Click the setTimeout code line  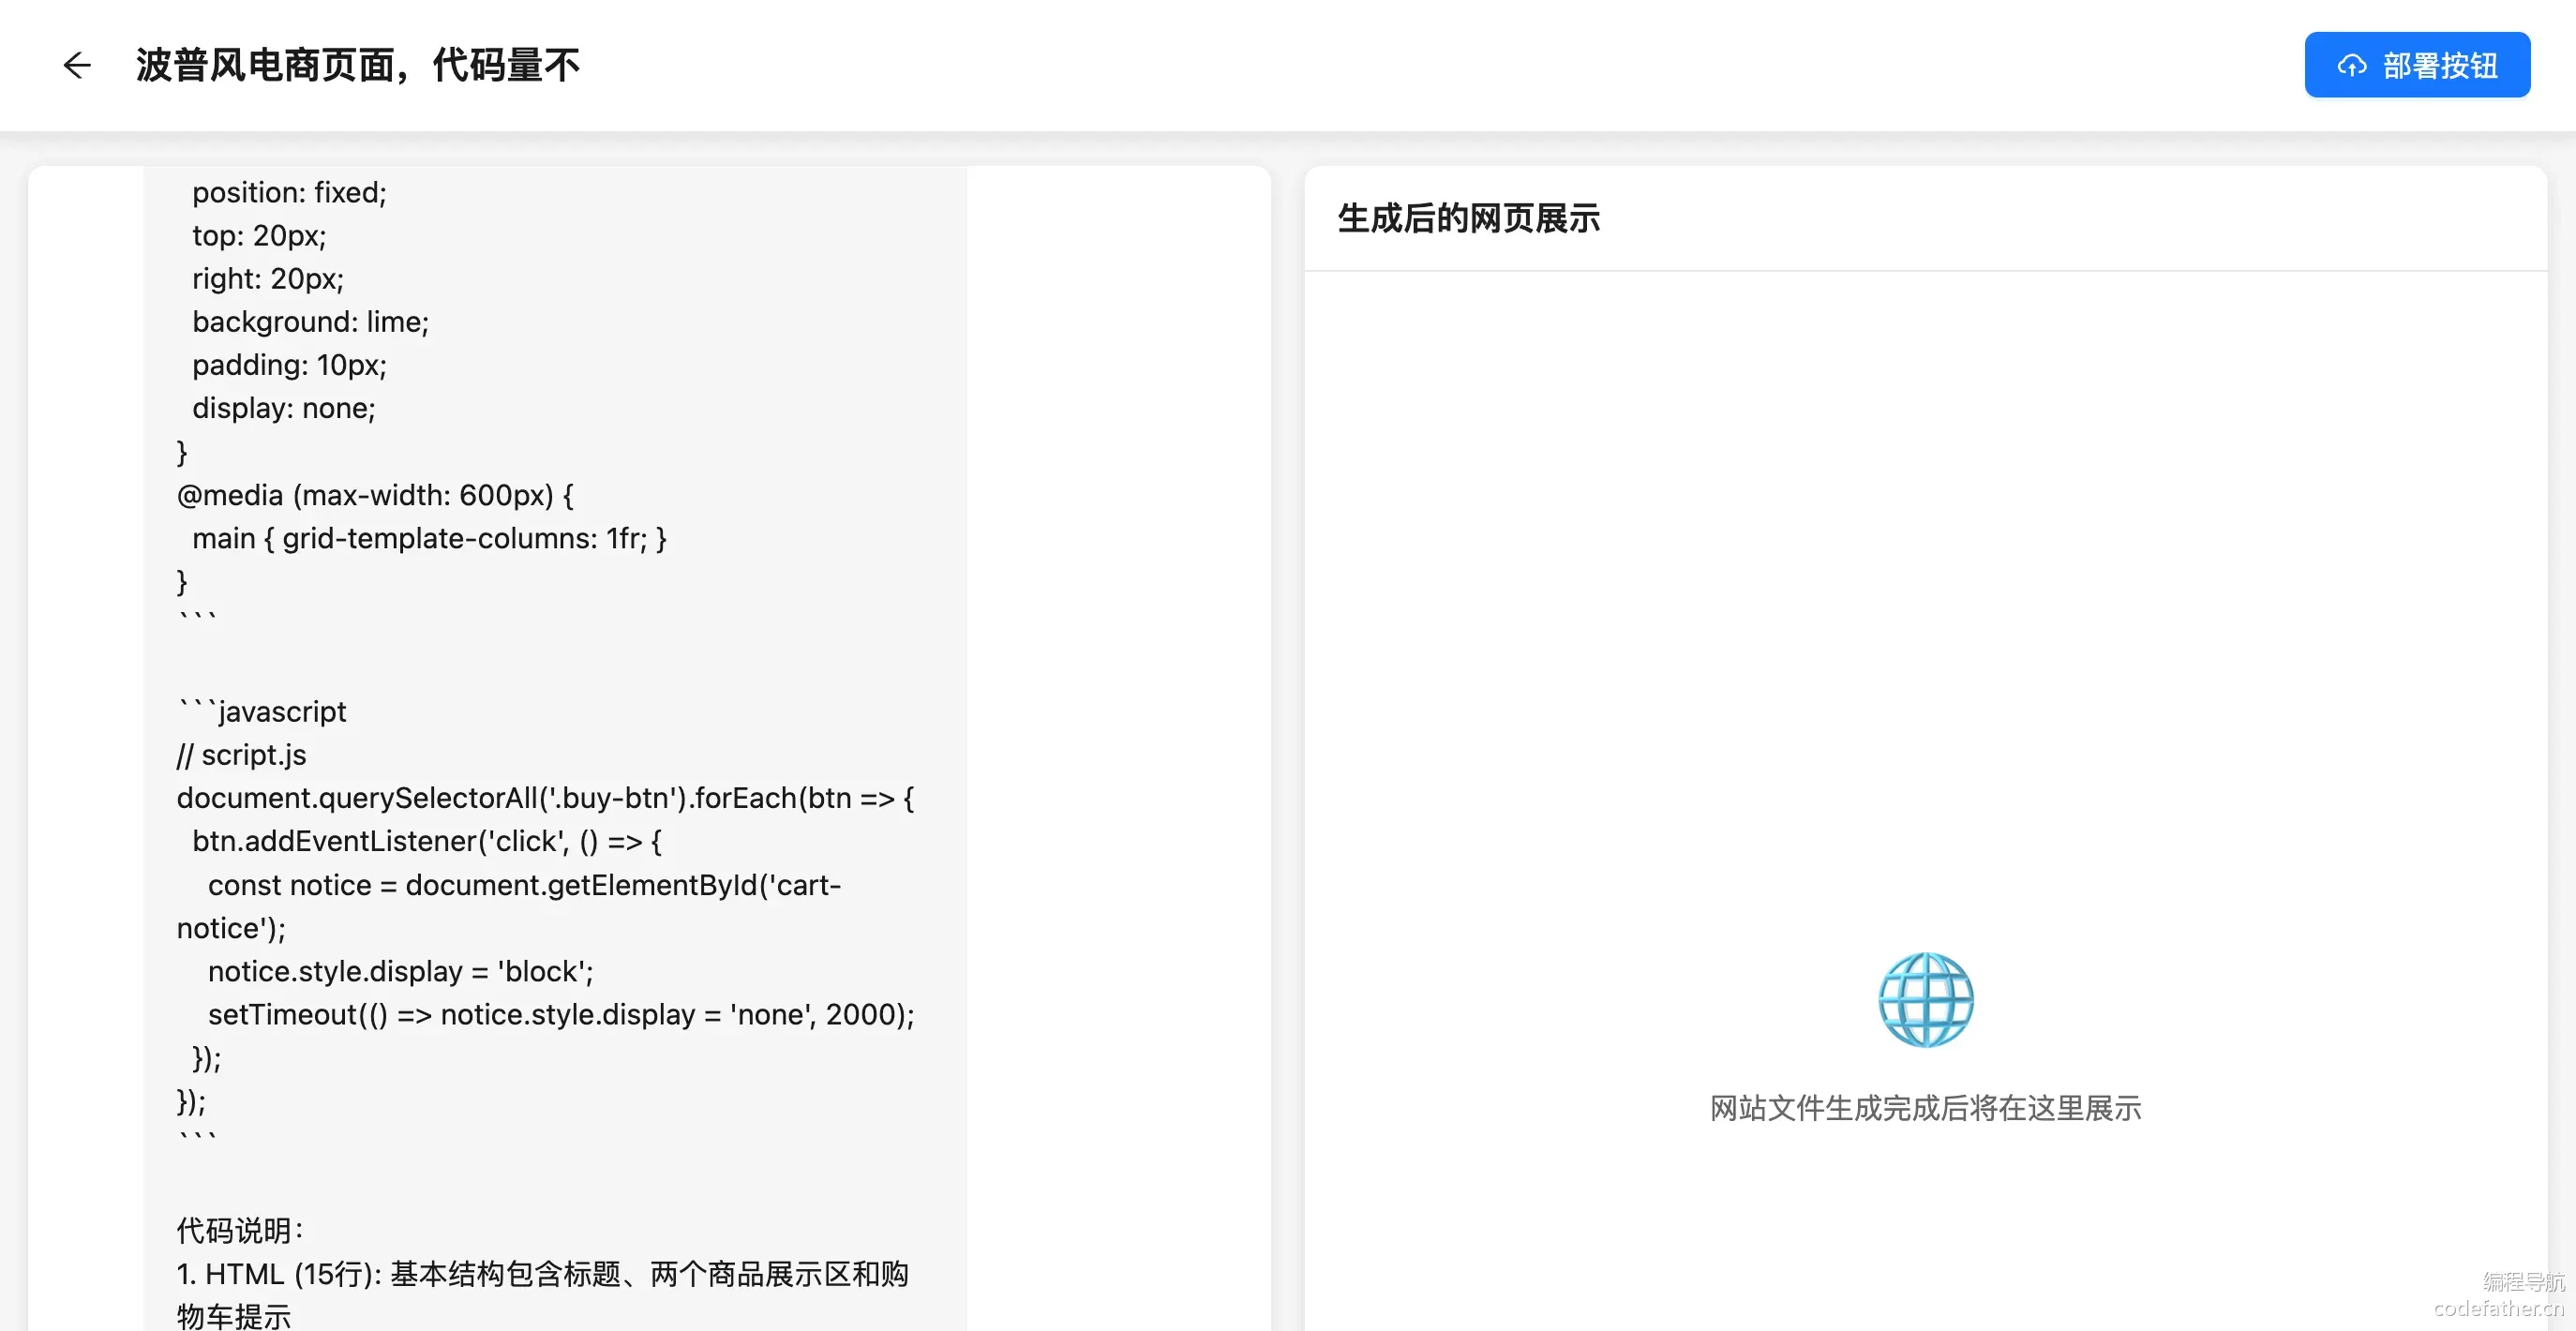[561, 1014]
